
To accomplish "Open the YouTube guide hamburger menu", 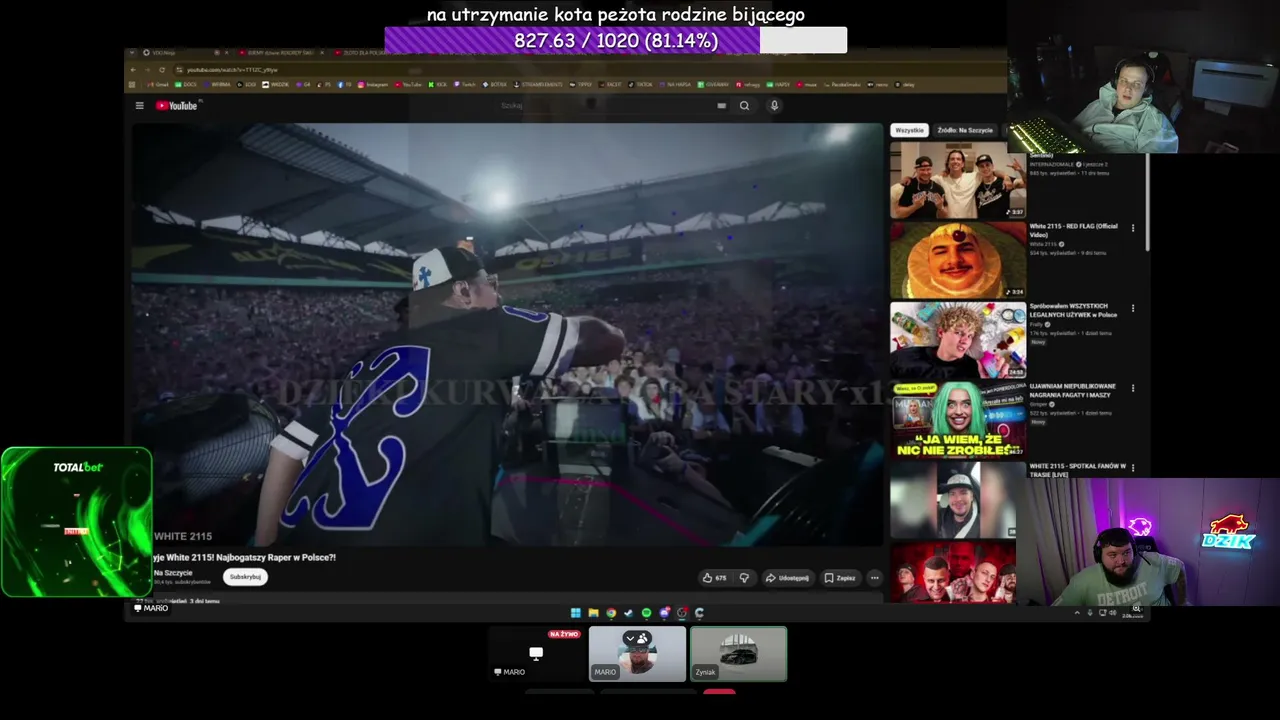I will pyautogui.click(x=140, y=105).
